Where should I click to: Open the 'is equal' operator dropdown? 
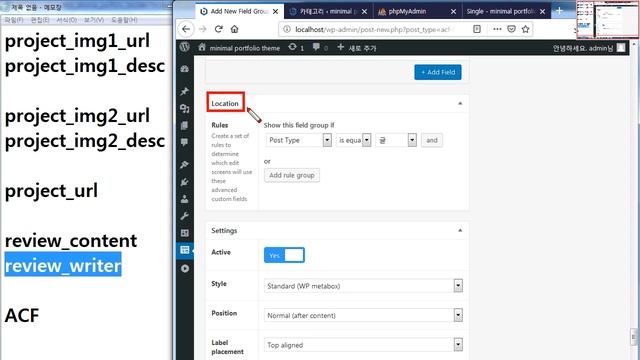(353, 140)
